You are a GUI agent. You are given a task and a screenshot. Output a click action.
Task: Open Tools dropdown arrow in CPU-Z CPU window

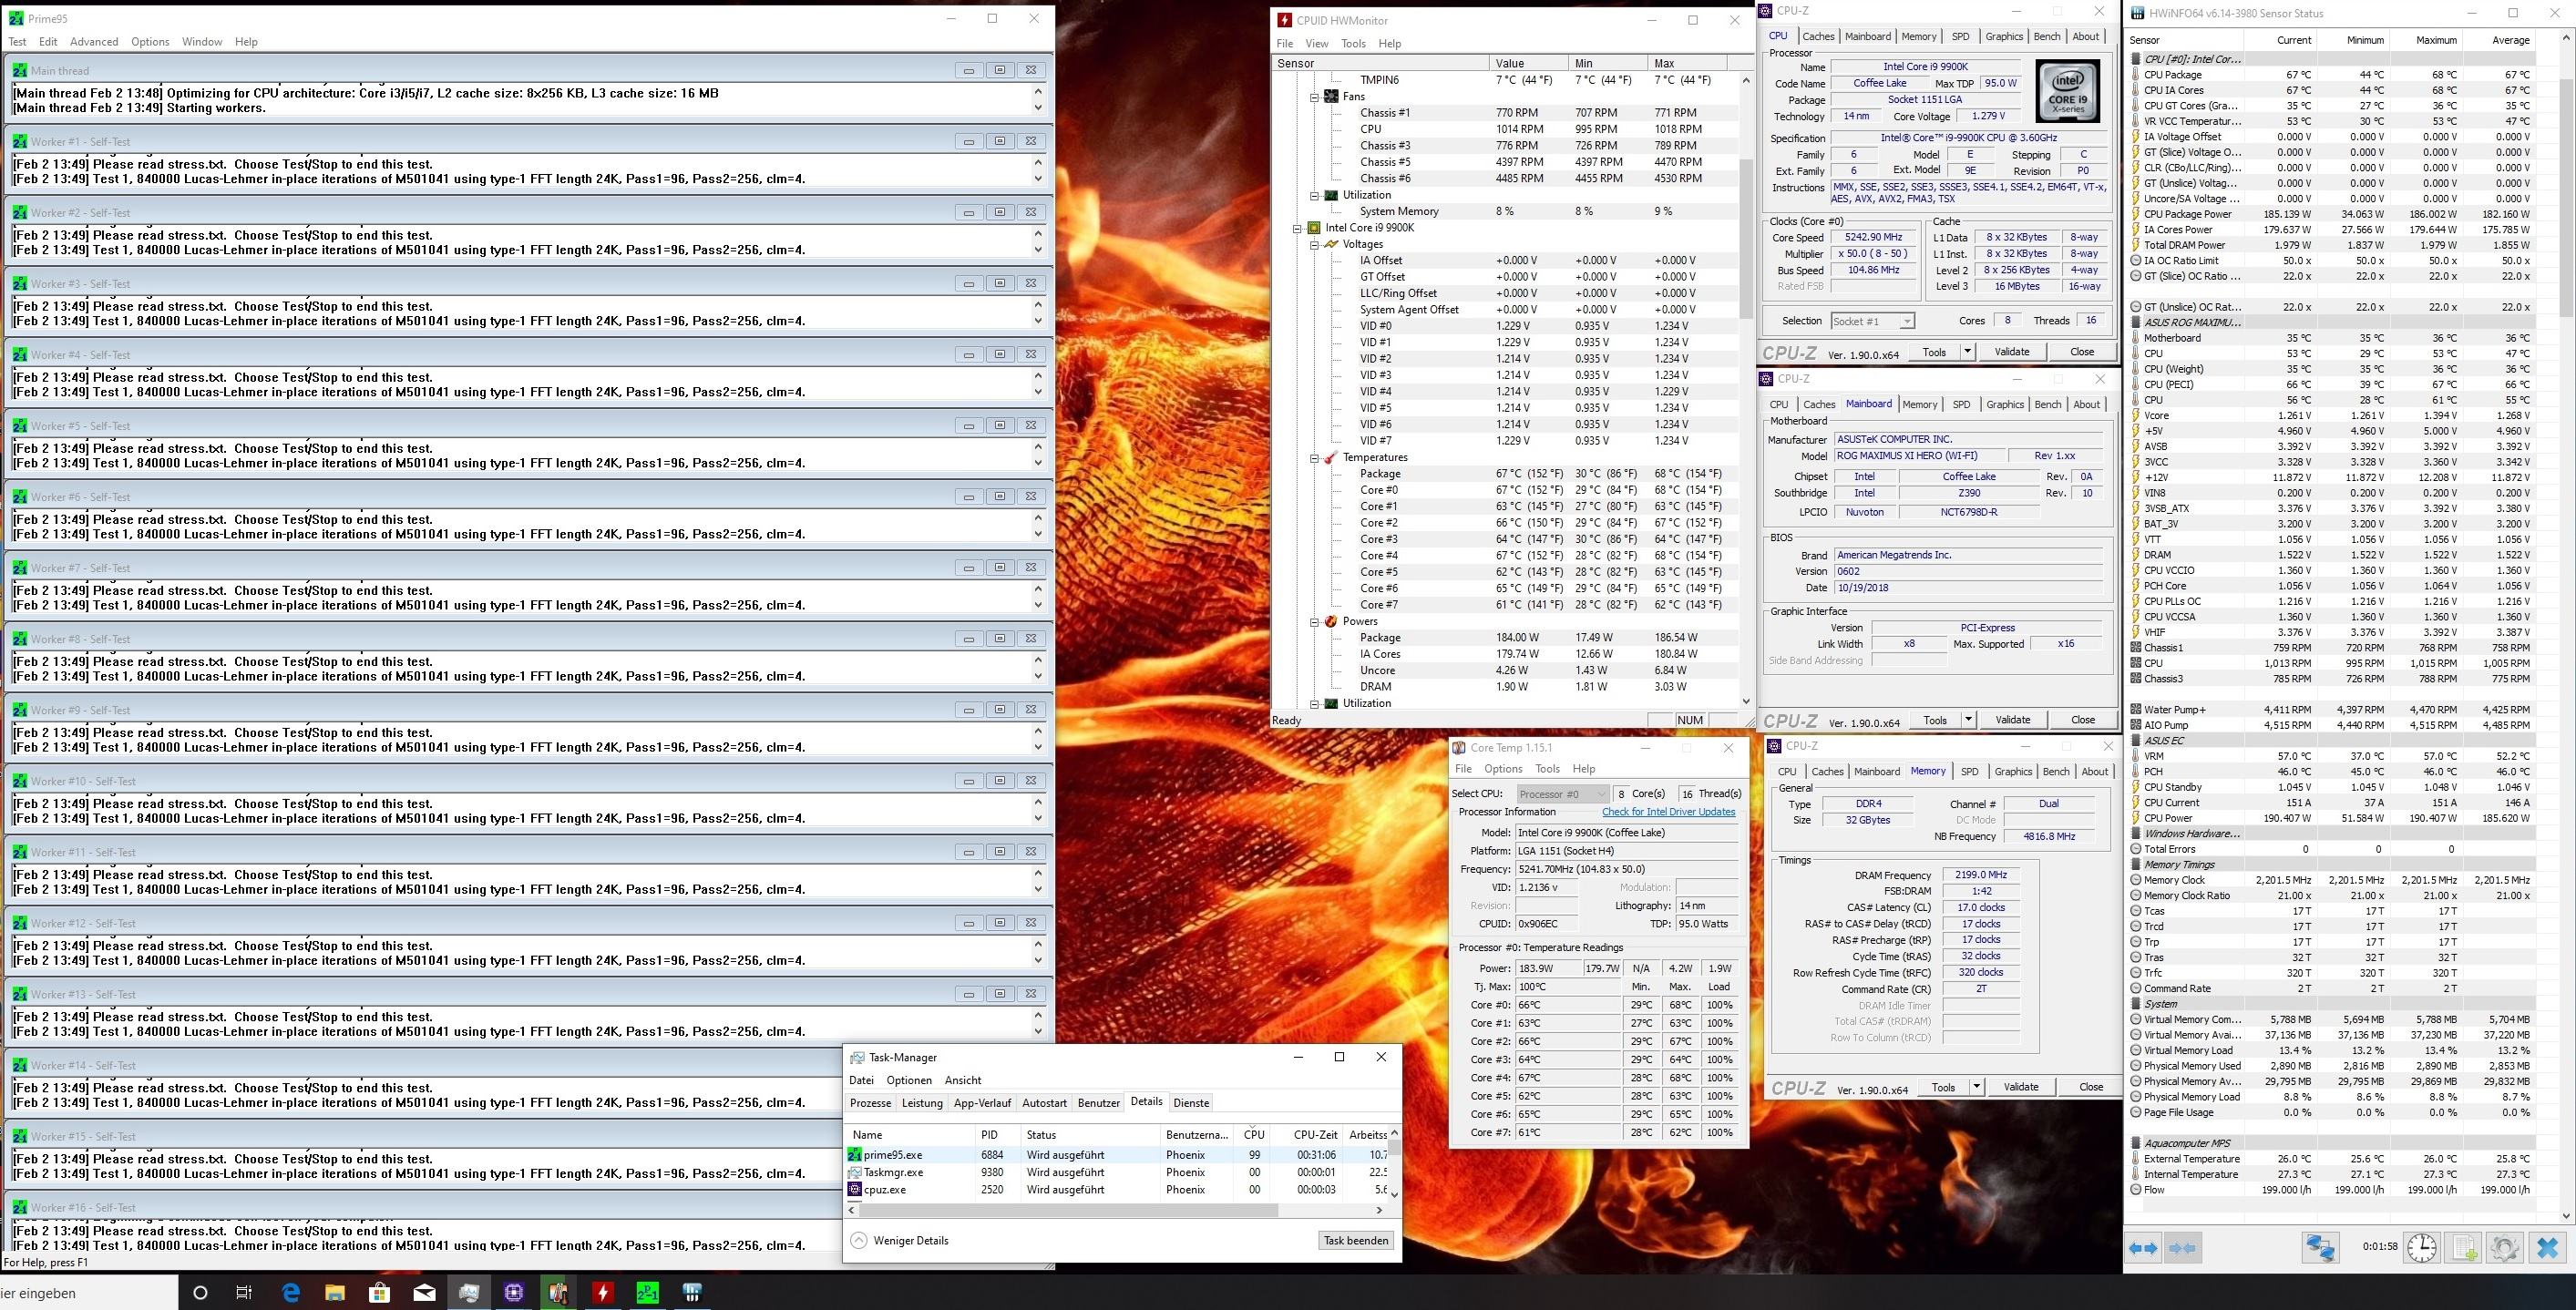(1967, 352)
